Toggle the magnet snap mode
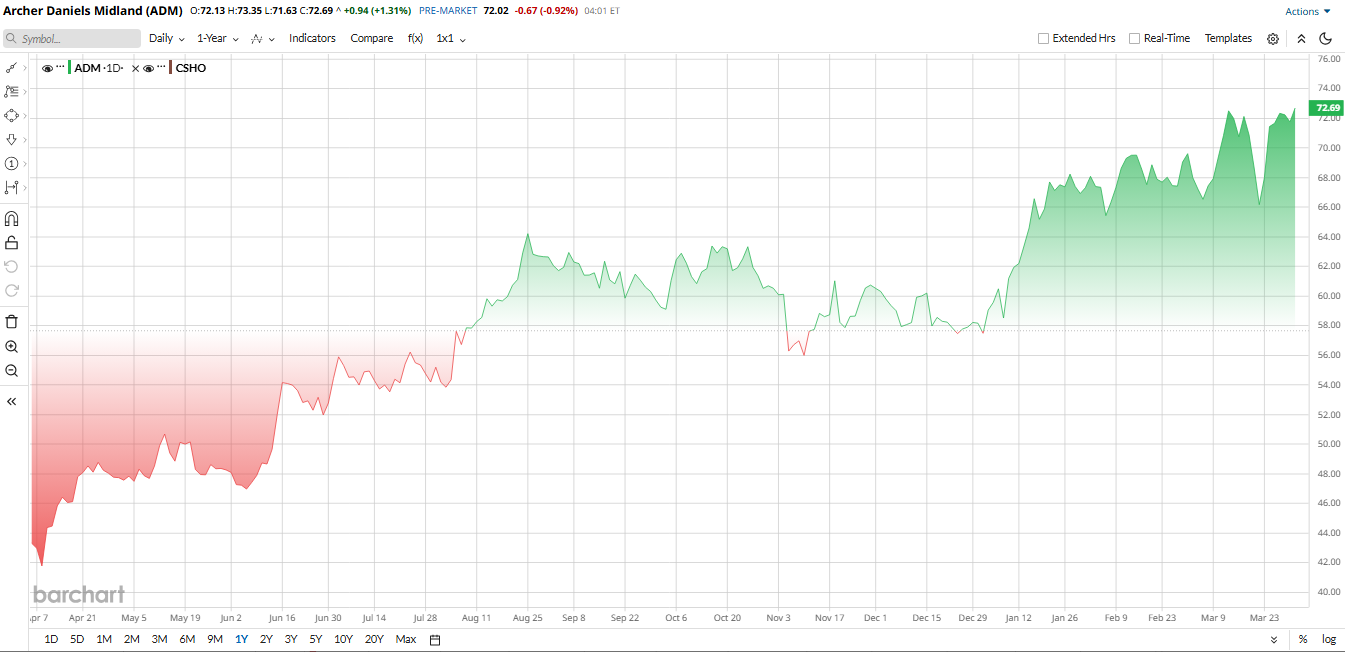This screenshot has width=1345, height=652. (11, 218)
